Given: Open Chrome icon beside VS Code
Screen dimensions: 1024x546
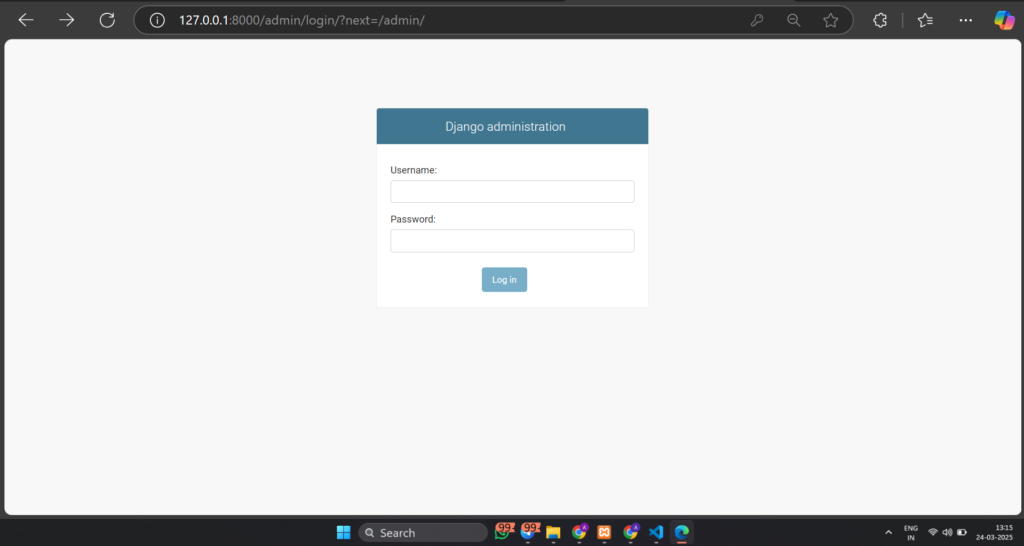Looking at the screenshot, I should pyautogui.click(x=630, y=532).
